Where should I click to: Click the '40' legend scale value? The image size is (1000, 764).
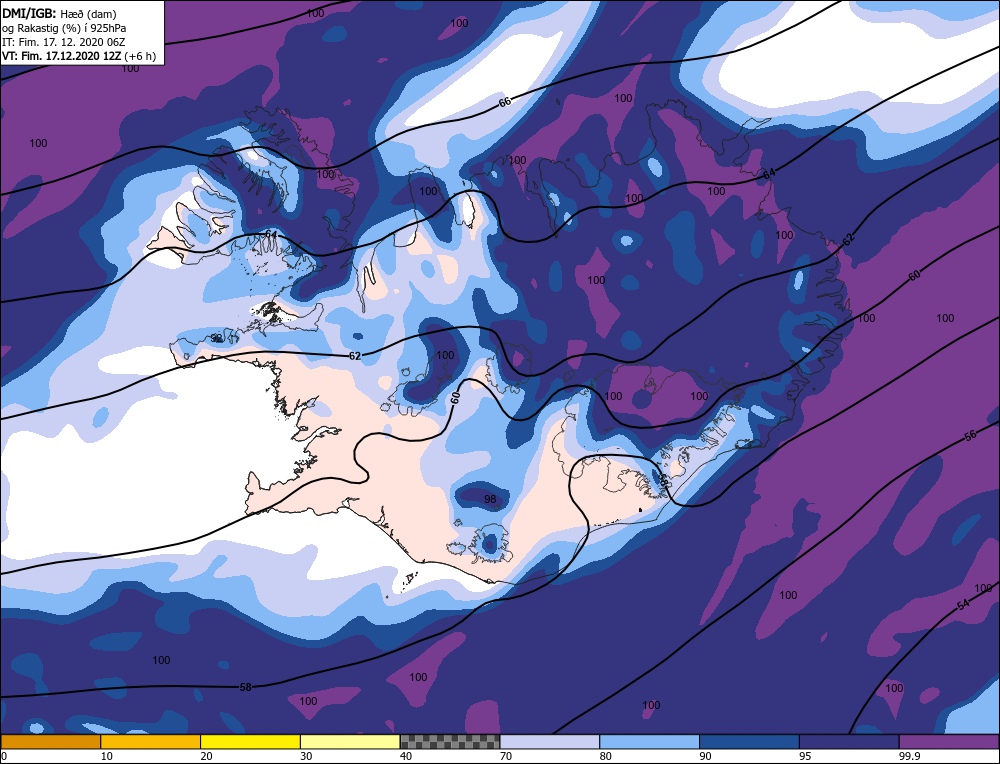coord(406,756)
